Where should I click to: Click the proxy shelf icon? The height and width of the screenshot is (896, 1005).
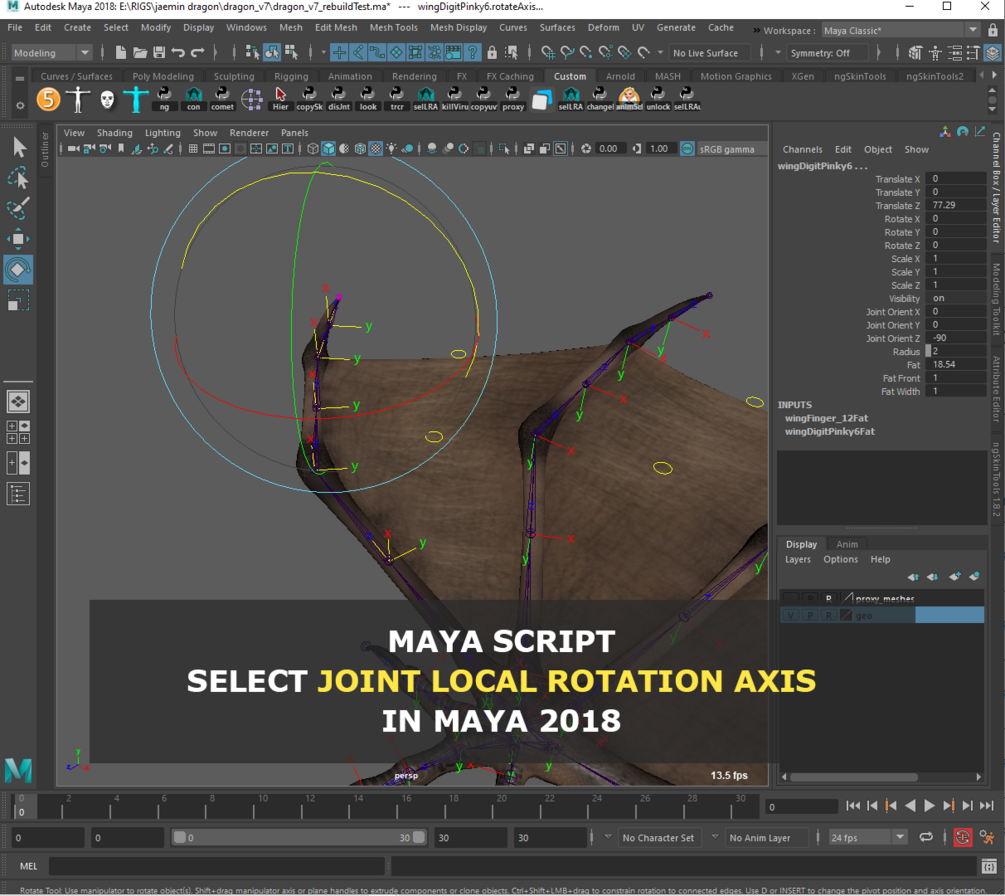513,99
